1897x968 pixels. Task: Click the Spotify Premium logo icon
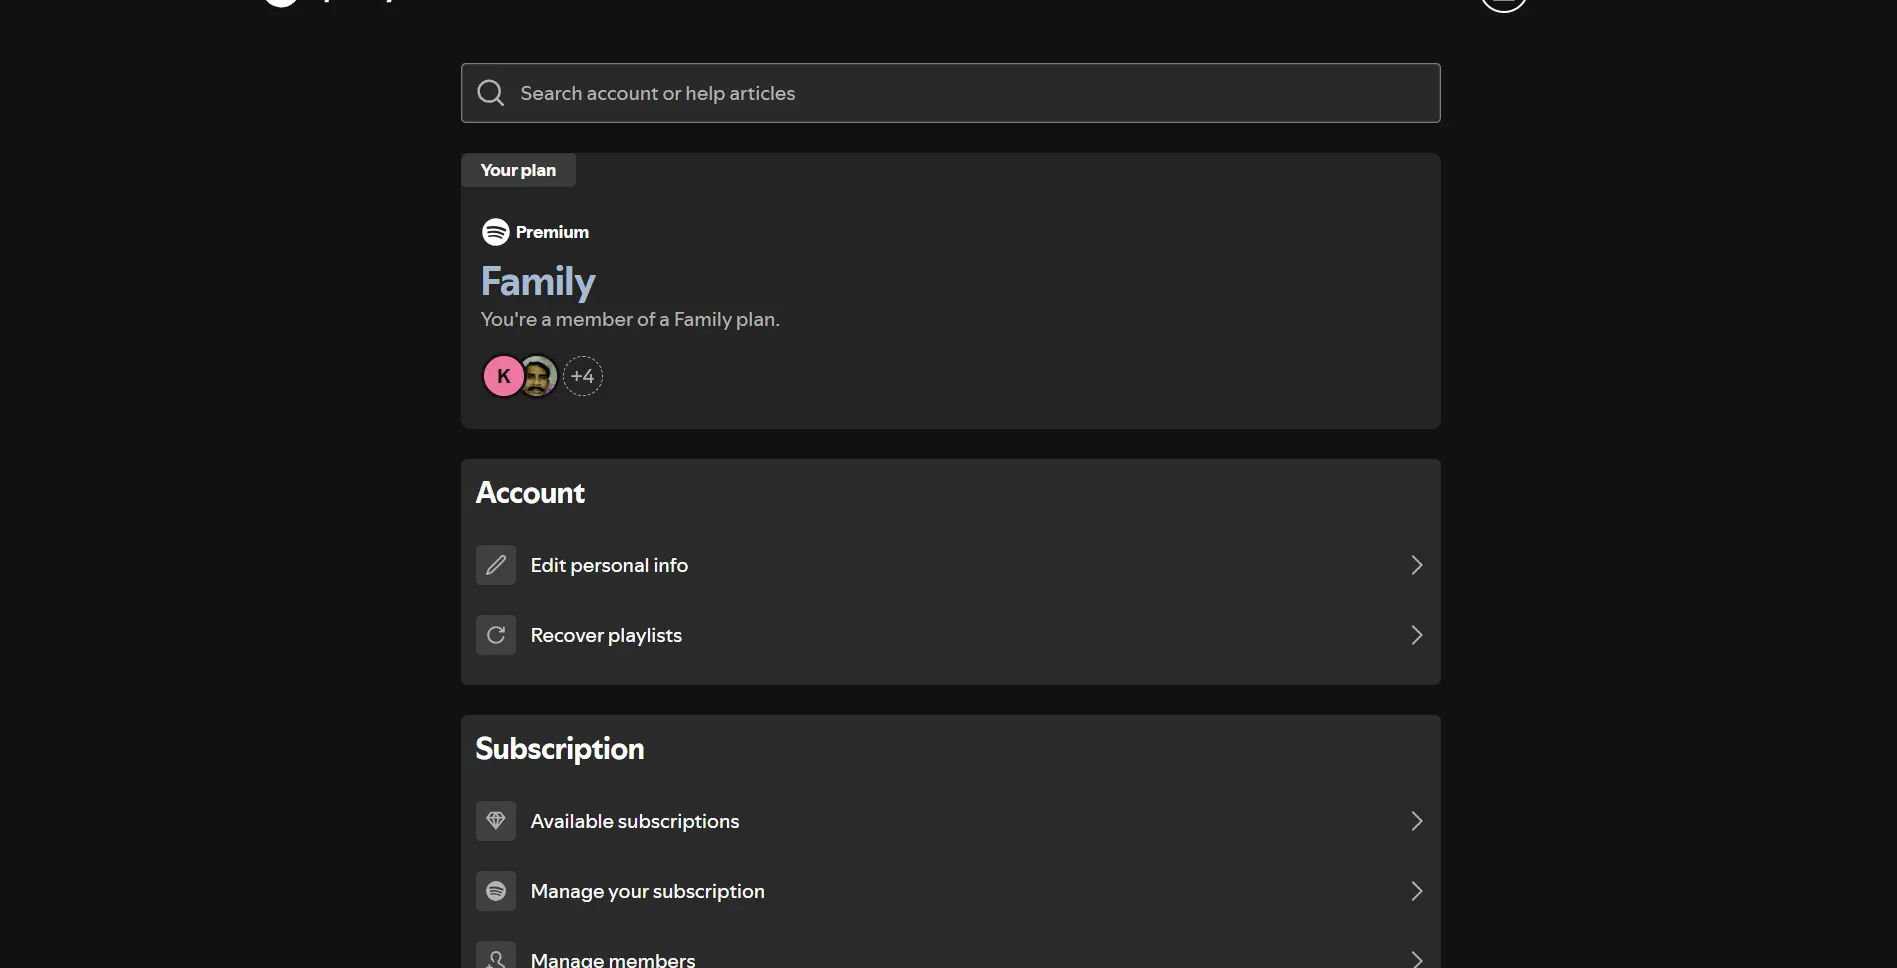click(495, 232)
